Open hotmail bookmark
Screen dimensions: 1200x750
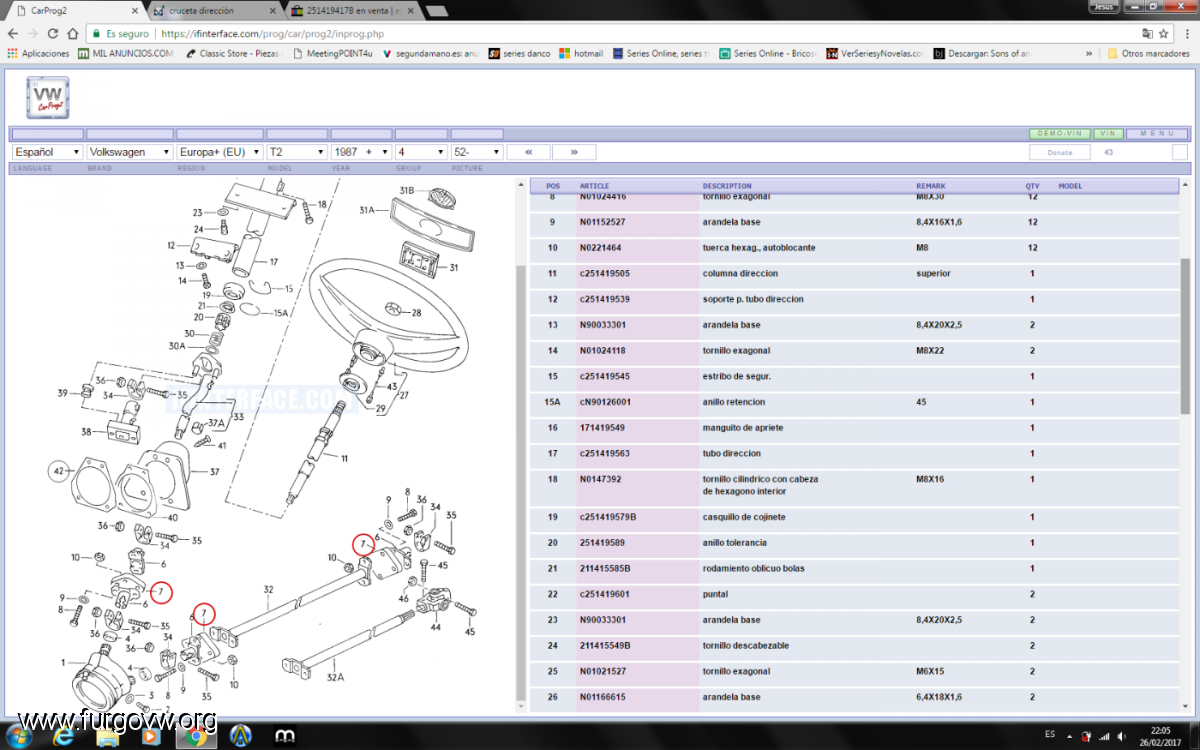tap(581, 53)
